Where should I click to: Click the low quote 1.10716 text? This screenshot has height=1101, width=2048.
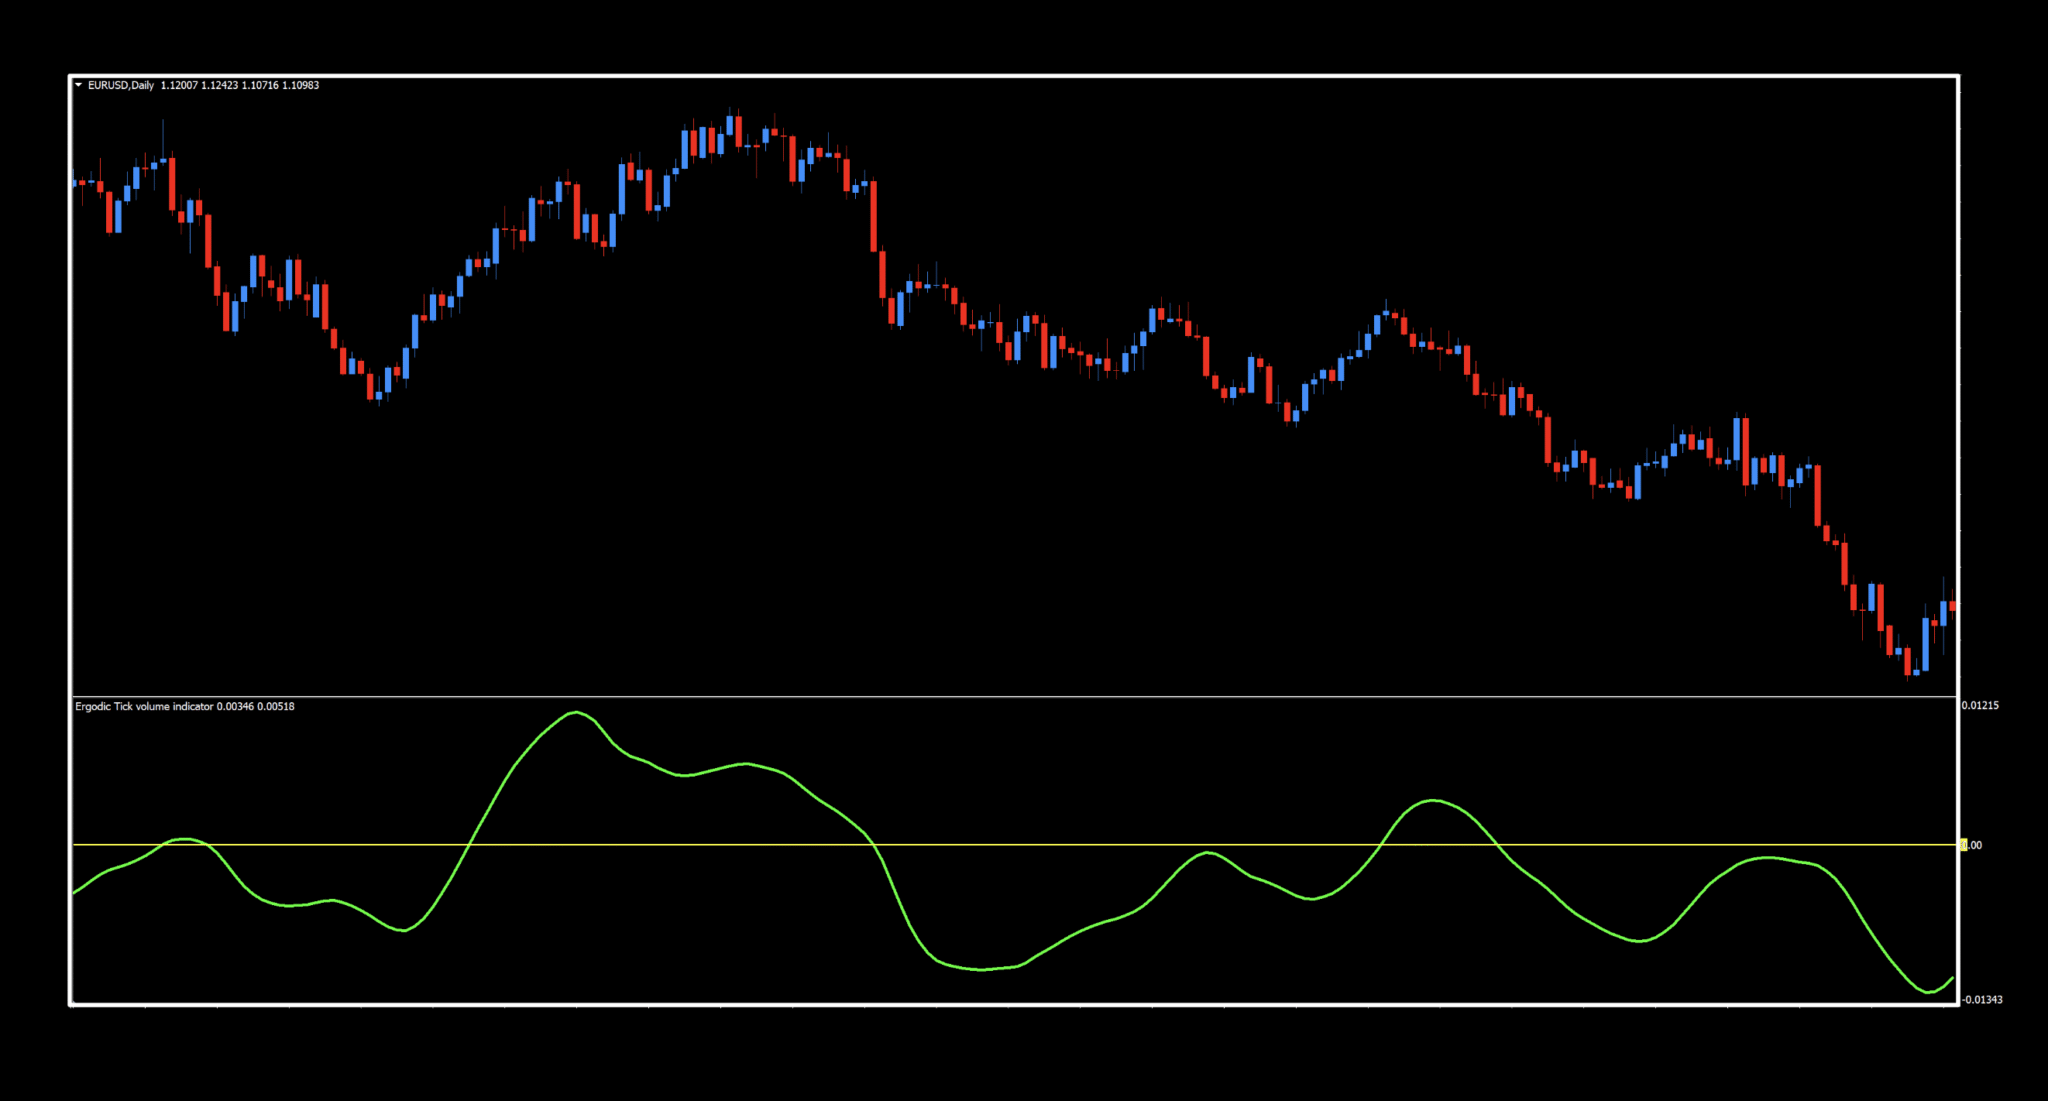coord(261,87)
